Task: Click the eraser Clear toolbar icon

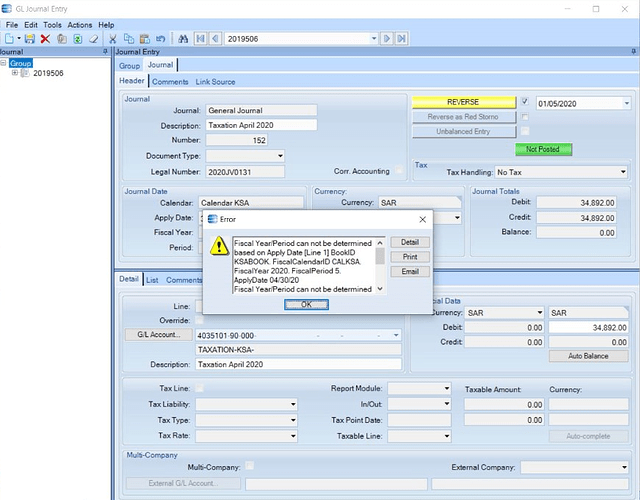Action: pos(94,39)
